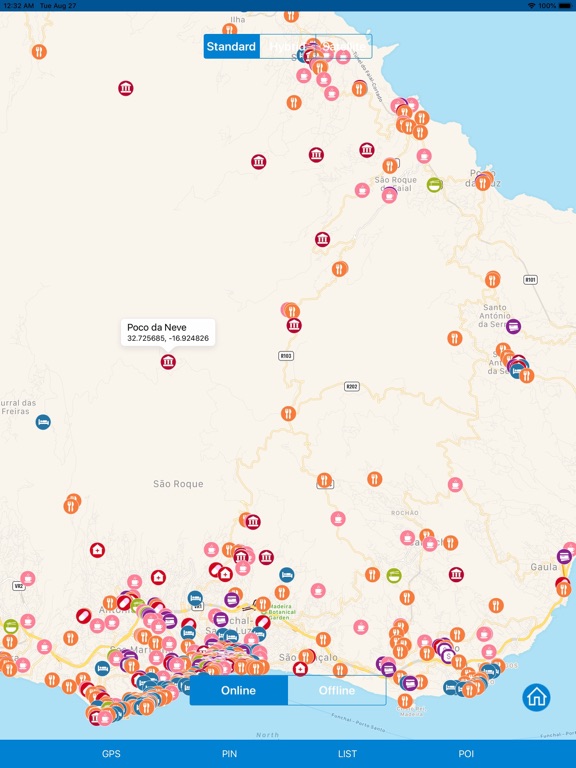The image size is (576, 768).
Task: Tap the blue hotel marker near Curral das Freiras
Action: (x=43, y=422)
